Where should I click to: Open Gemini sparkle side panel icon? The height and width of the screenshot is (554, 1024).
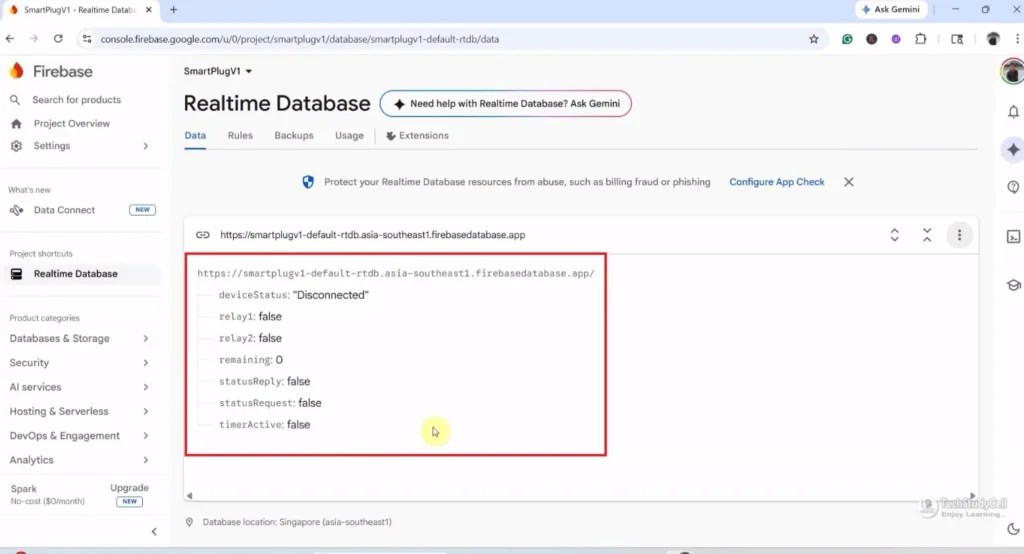tap(1013, 150)
